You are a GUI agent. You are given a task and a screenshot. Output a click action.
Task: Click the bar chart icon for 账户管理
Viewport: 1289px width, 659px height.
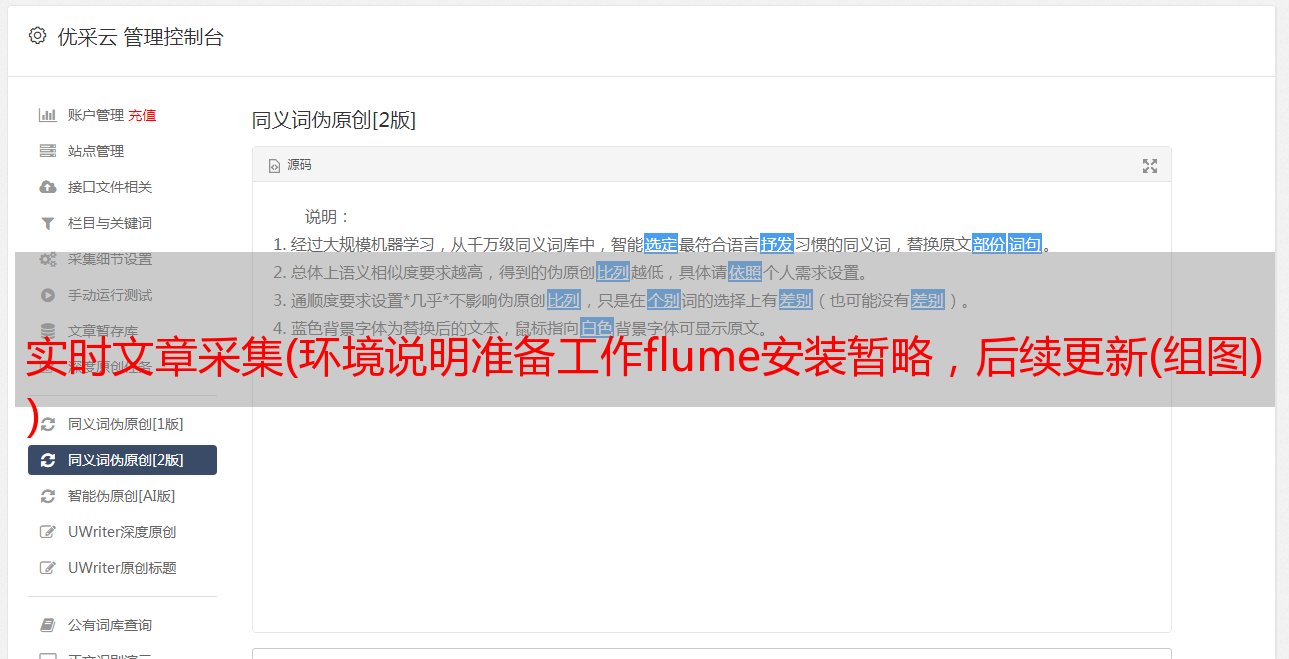pyautogui.click(x=47, y=115)
